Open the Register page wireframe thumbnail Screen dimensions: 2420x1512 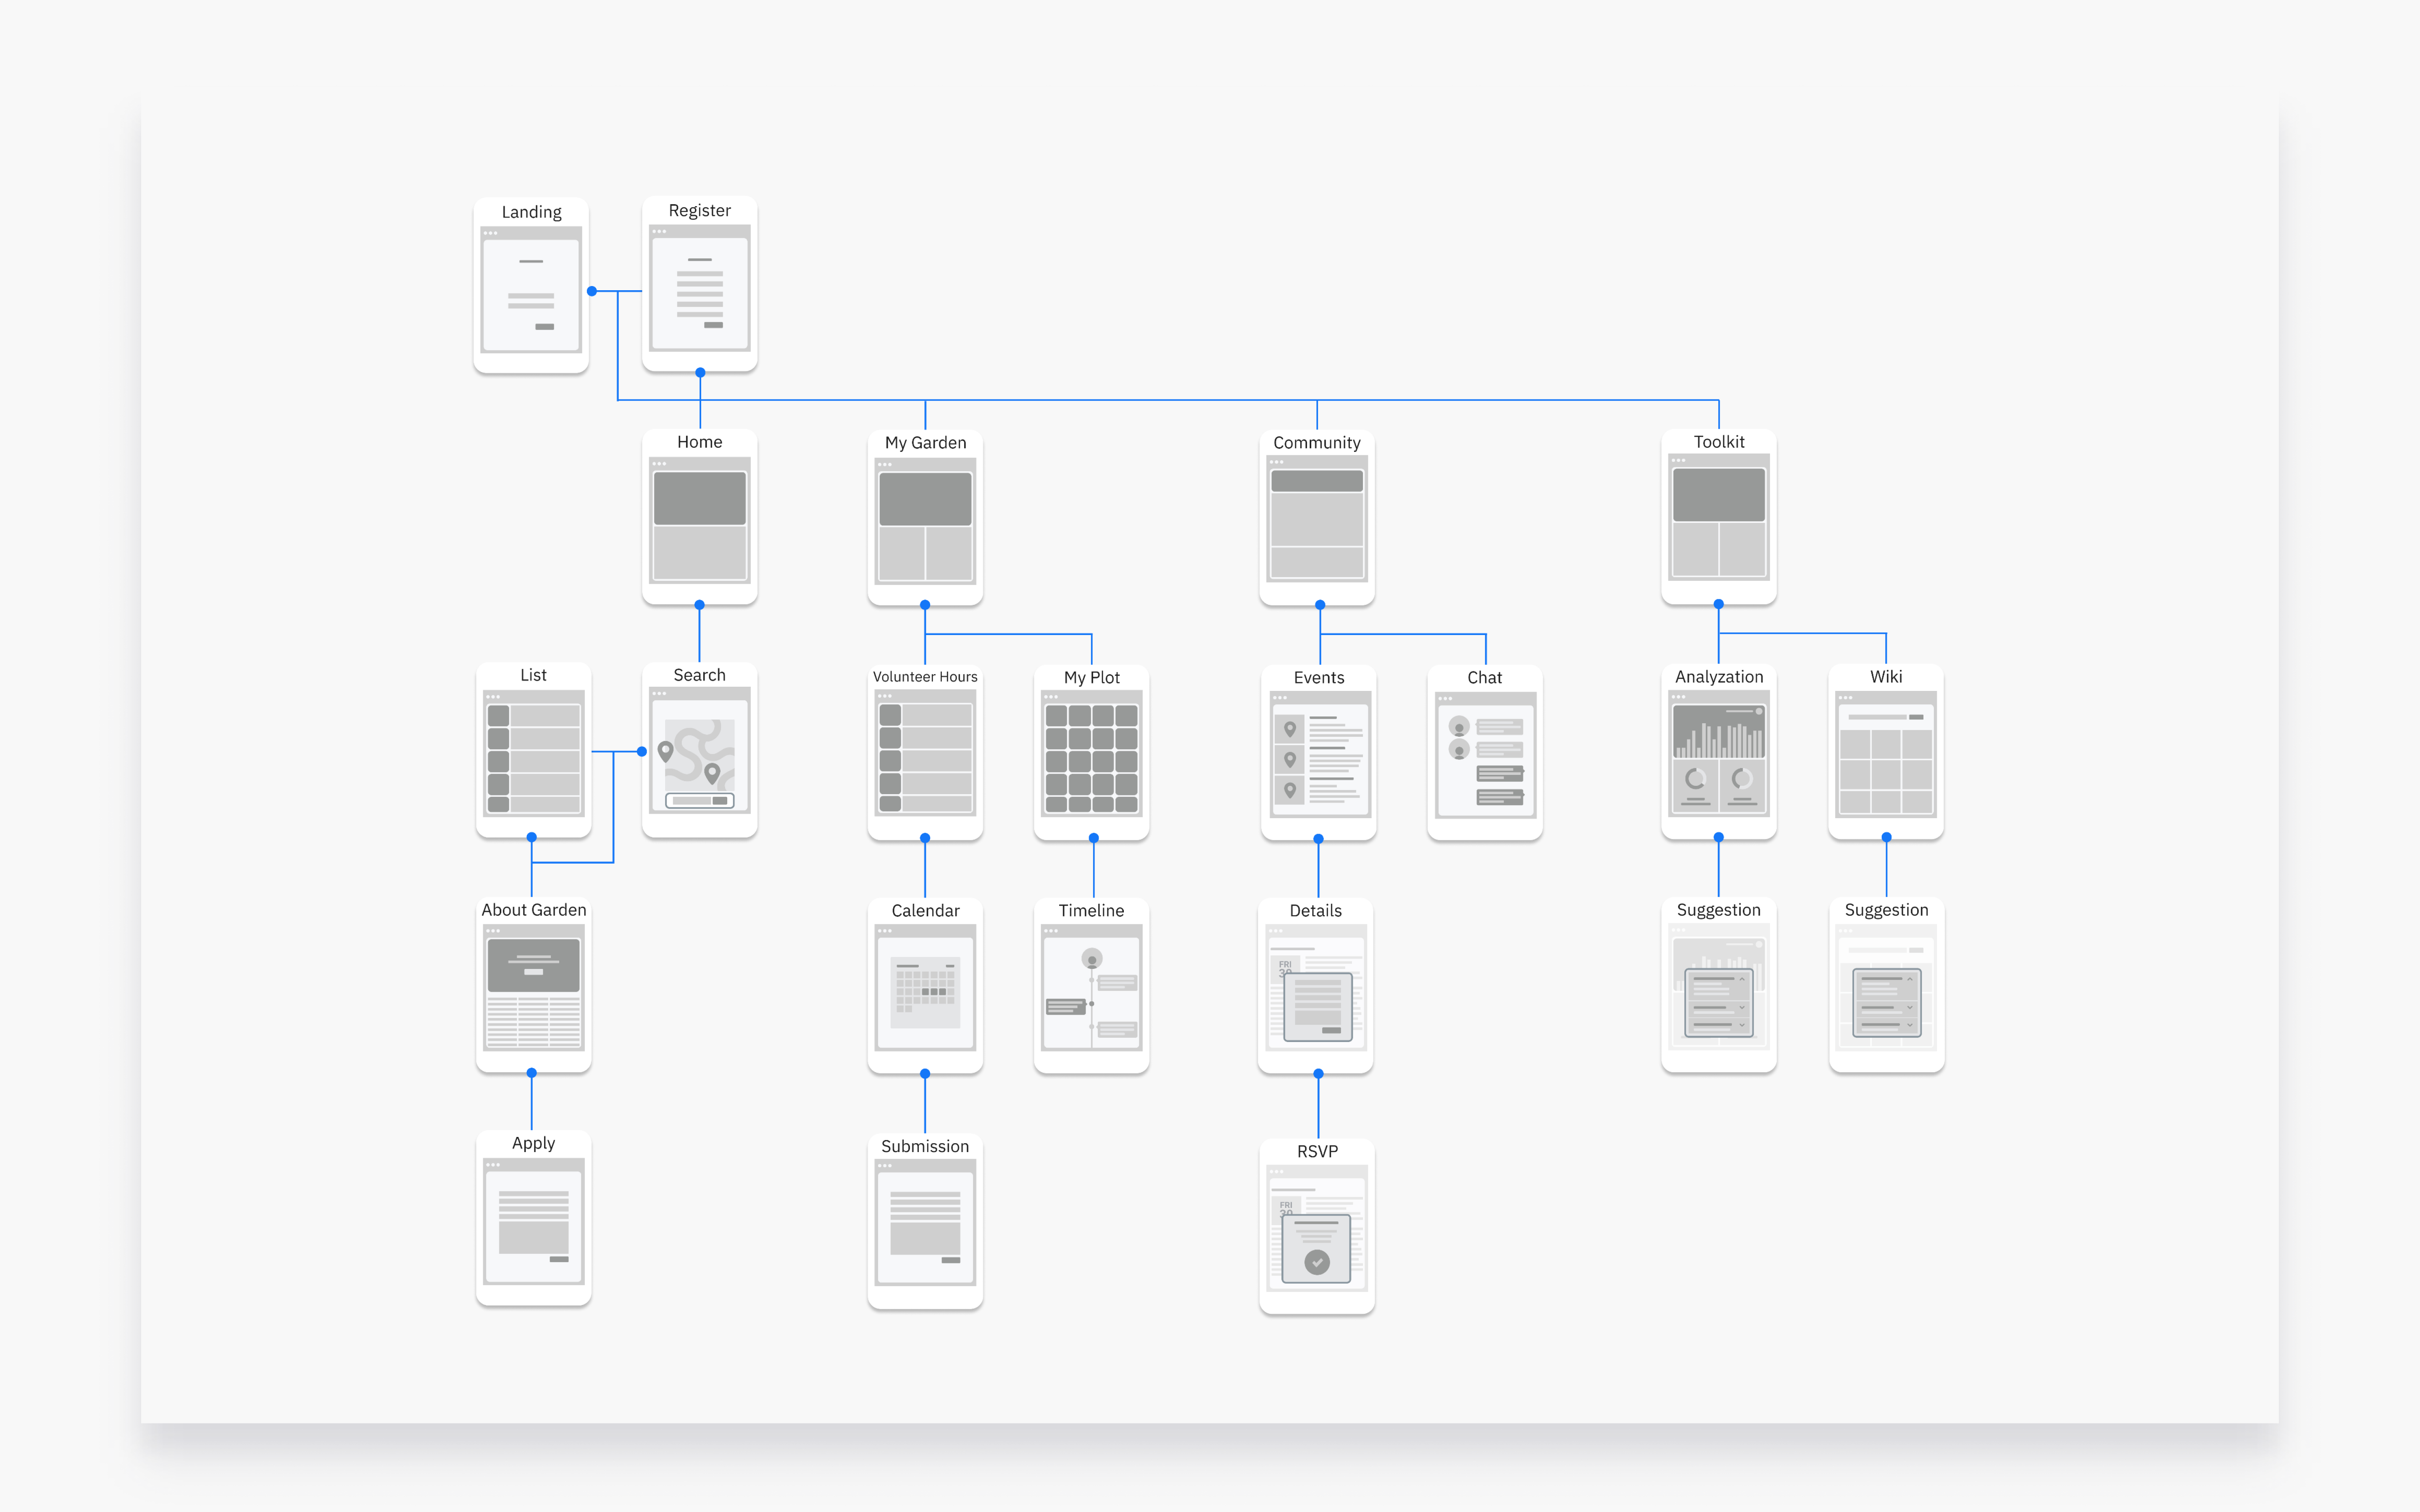pyautogui.click(x=699, y=288)
